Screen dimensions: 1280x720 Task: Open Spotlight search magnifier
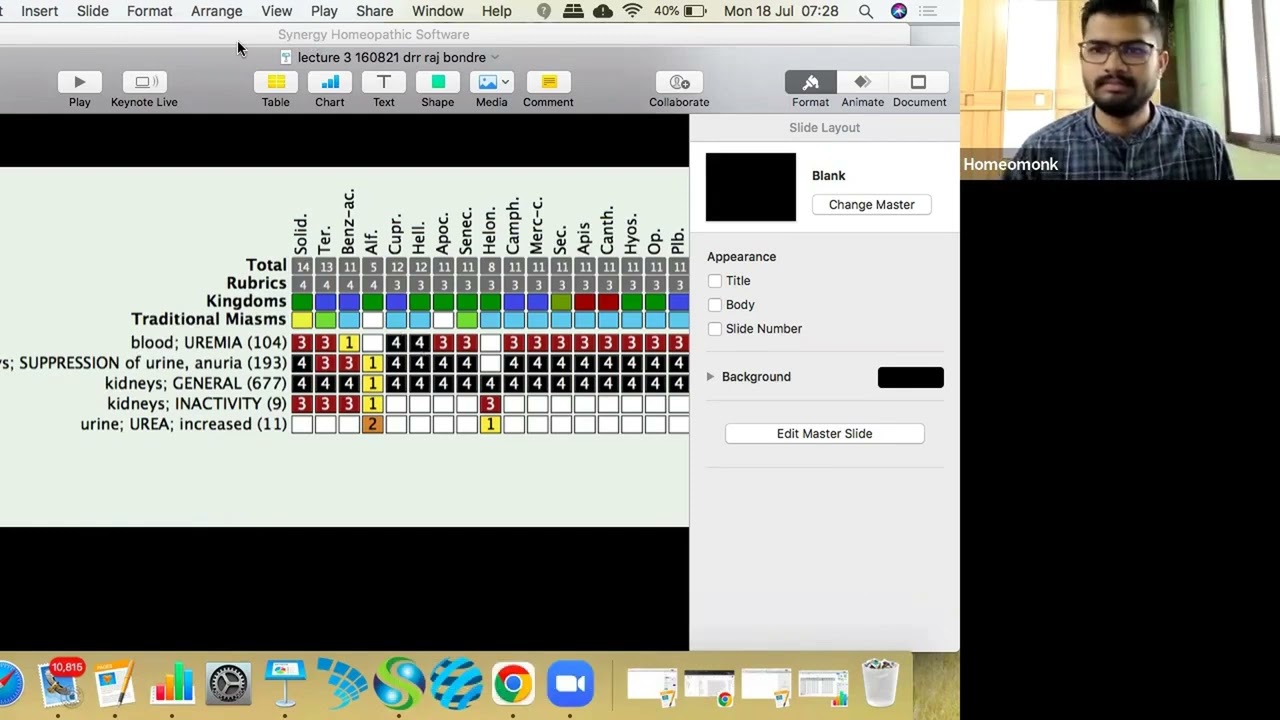866,11
